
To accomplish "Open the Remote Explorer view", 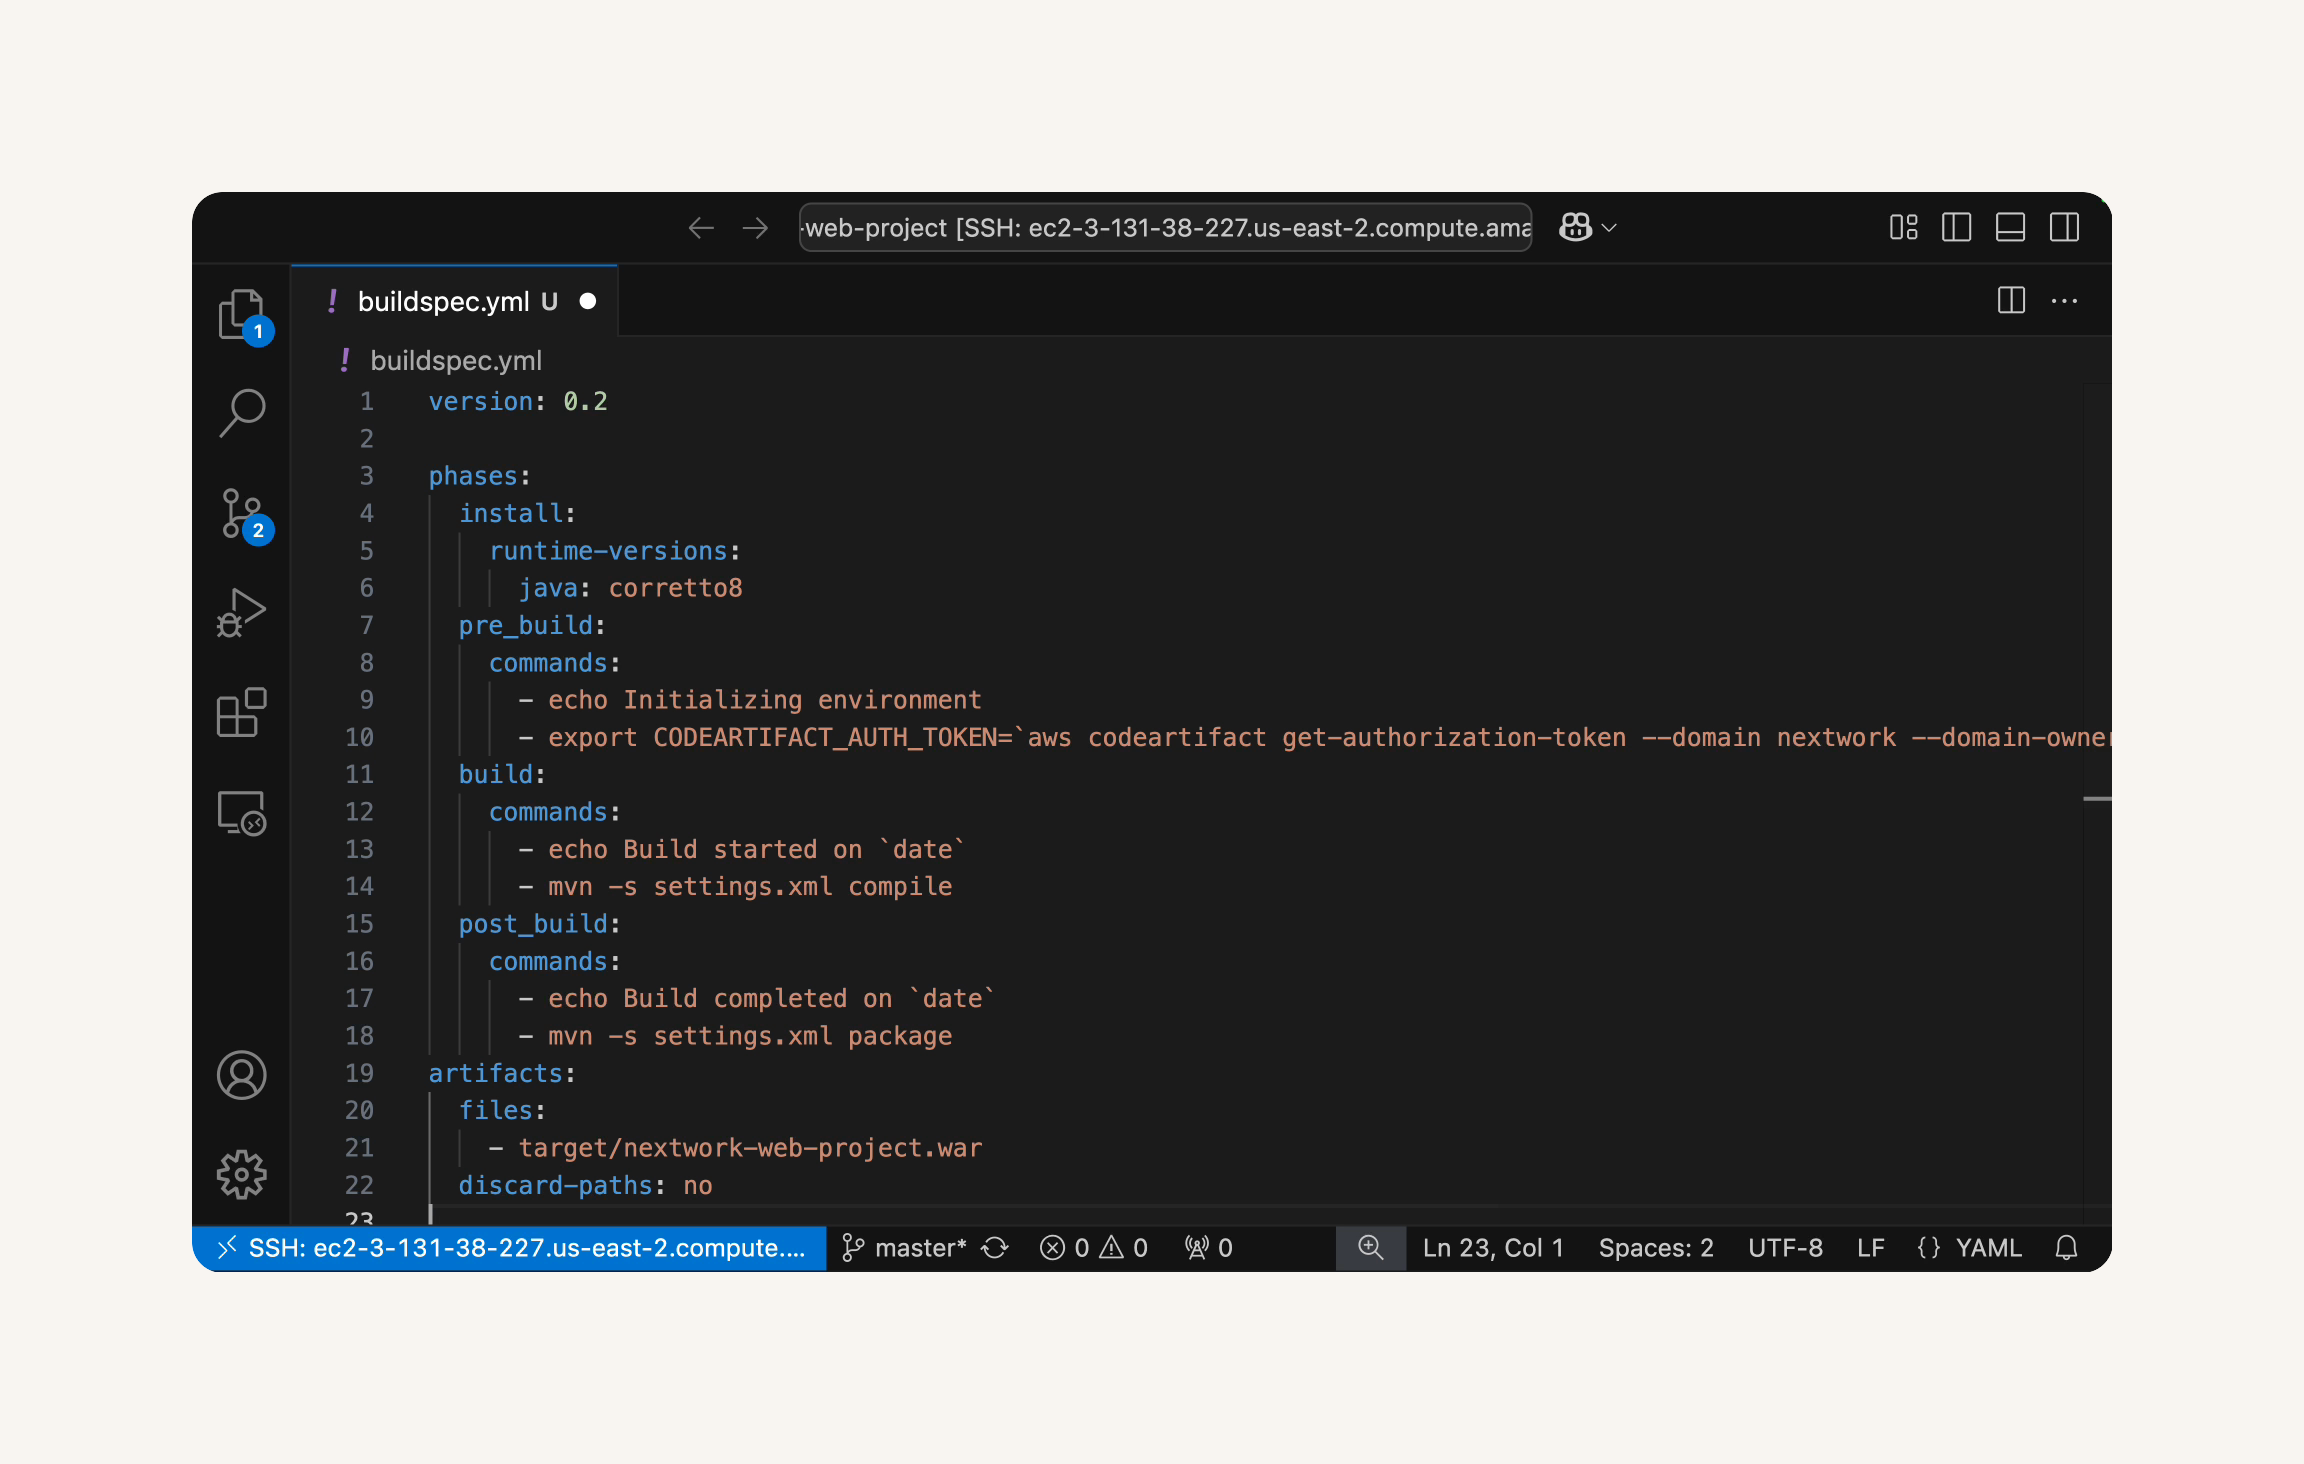I will 241,812.
